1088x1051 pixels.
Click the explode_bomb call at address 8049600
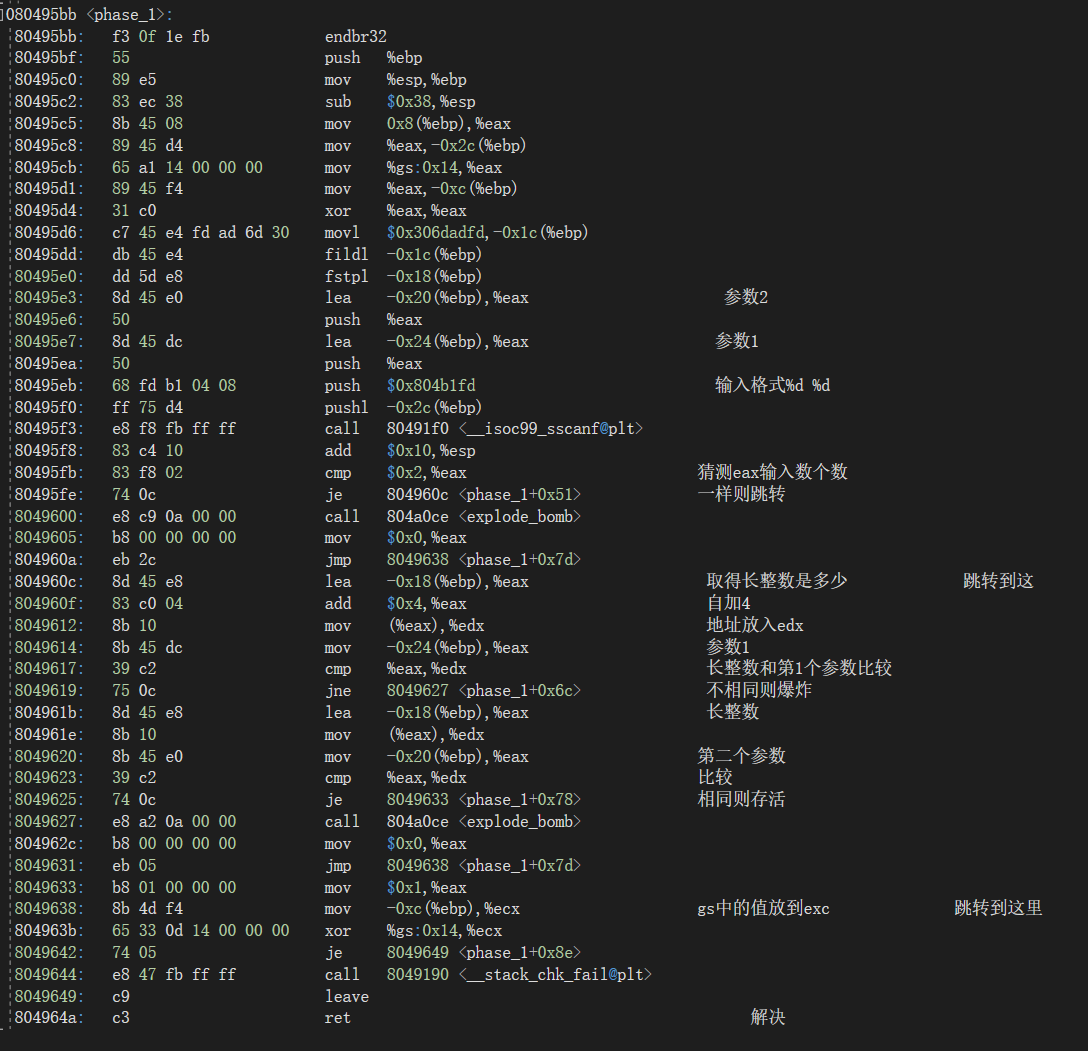pos(483,516)
